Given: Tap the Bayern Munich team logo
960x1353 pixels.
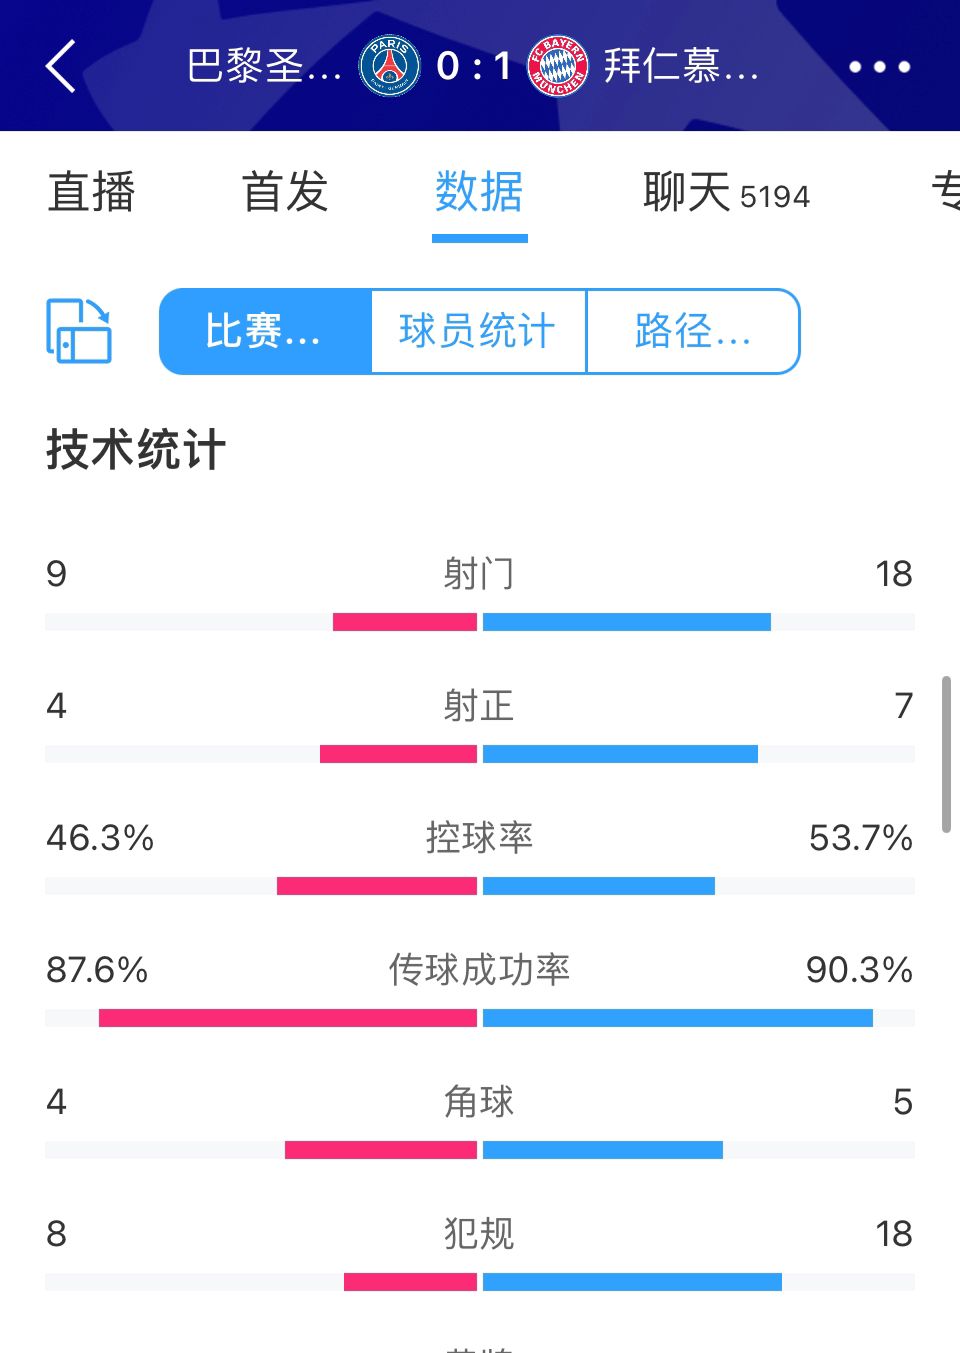Looking at the screenshot, I should 558,66.
